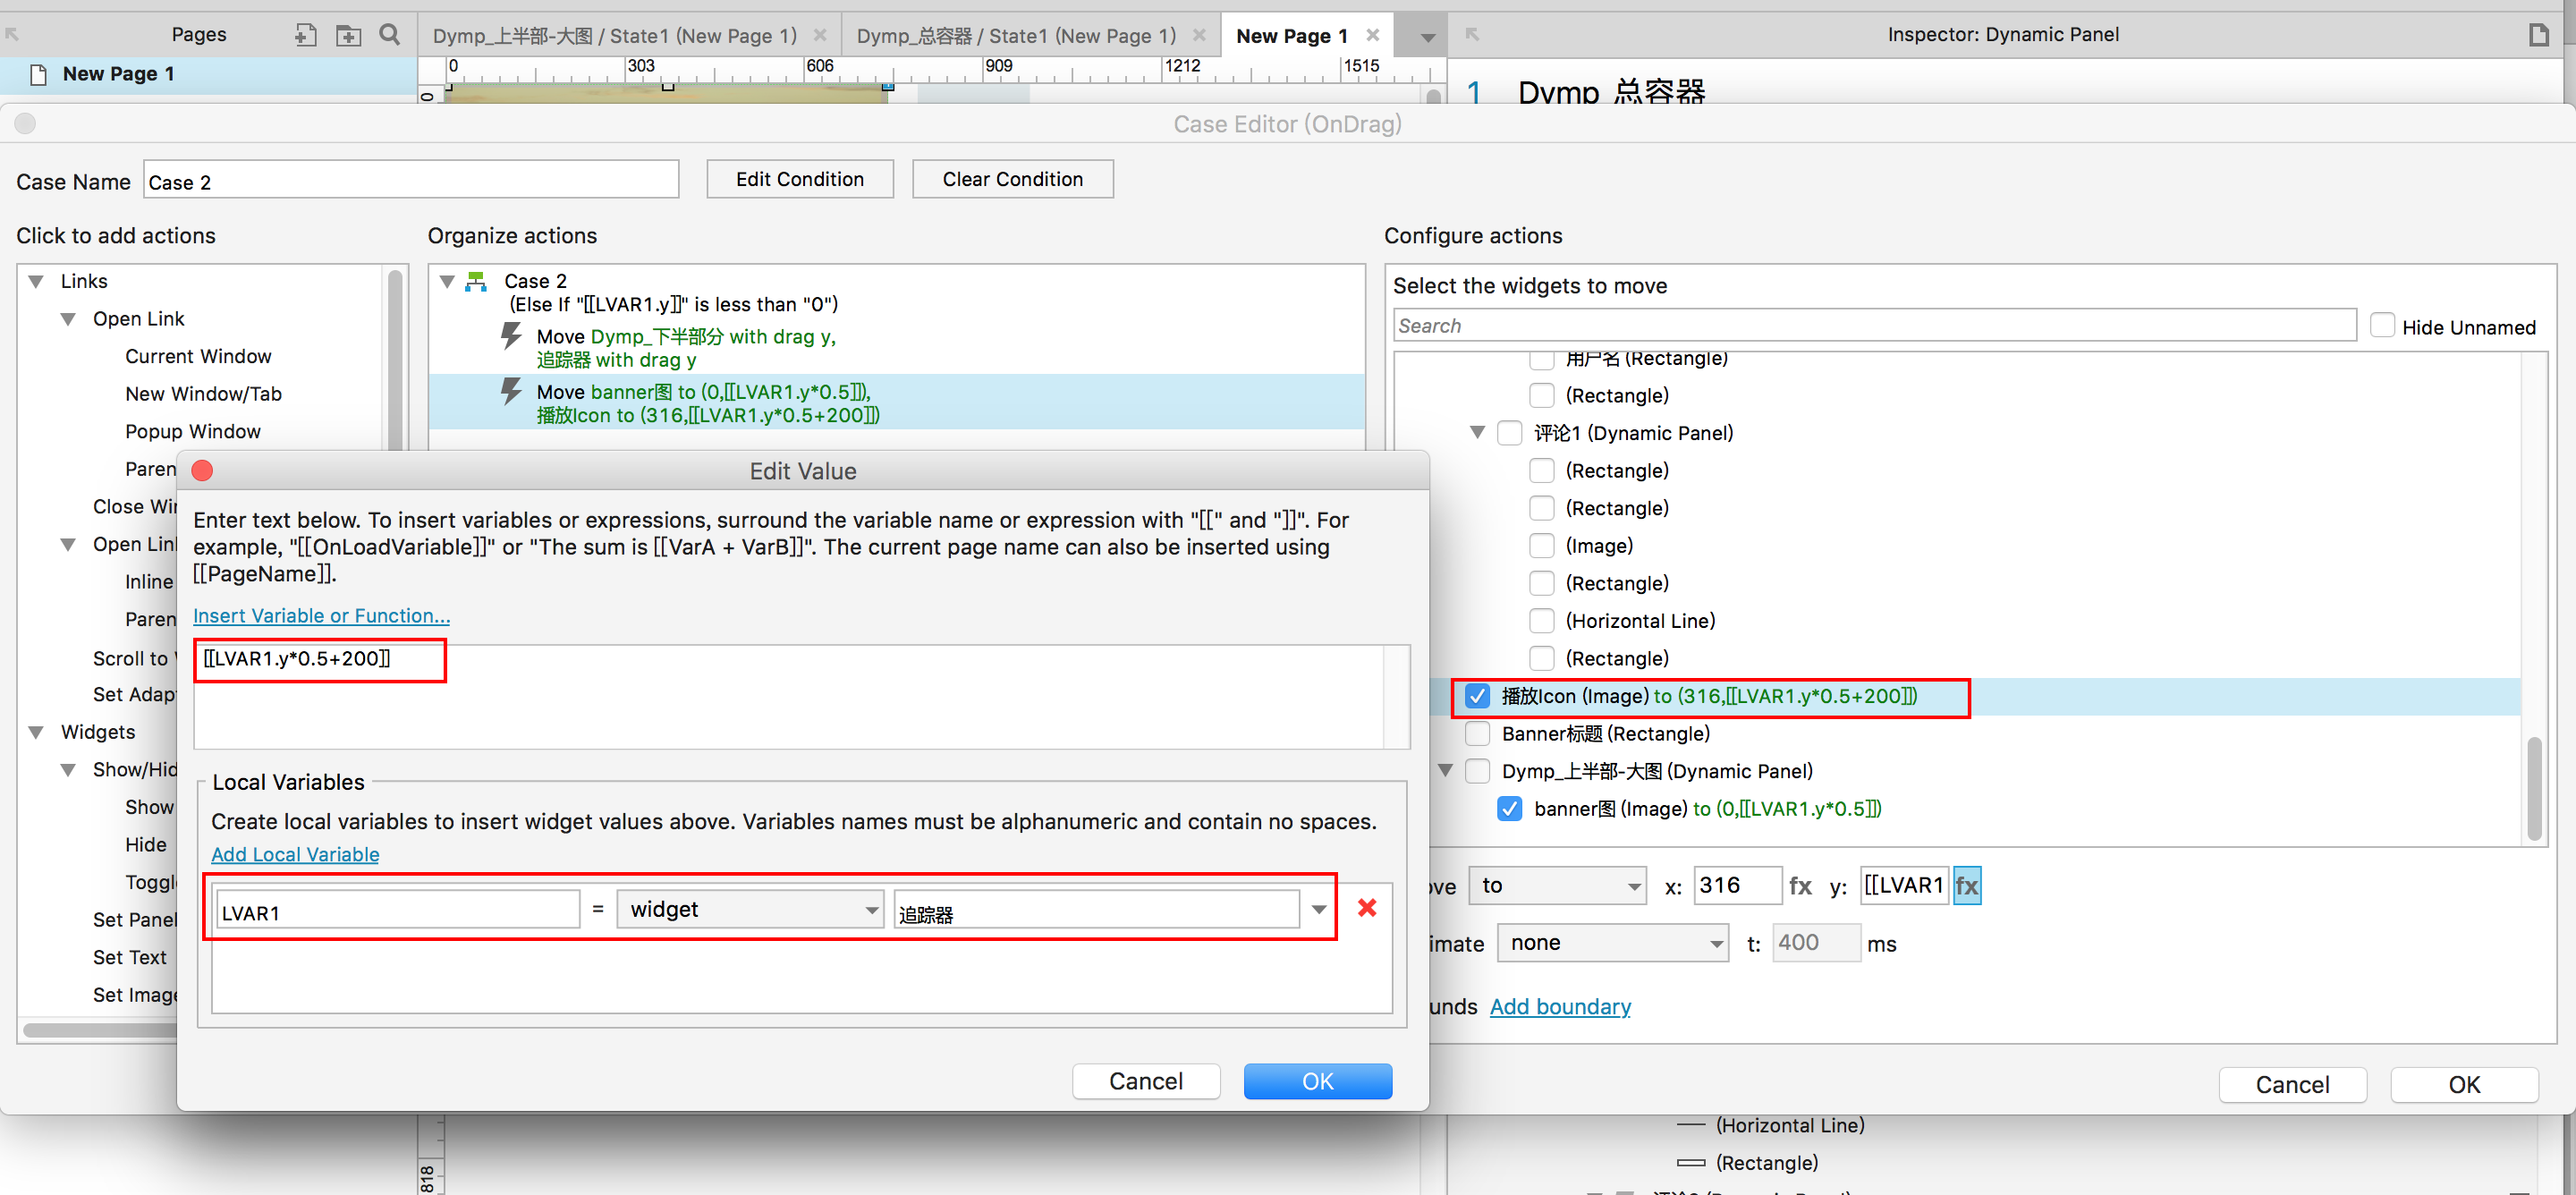Click the highlighted fx button next to y field
Viewport: 2576px width, 1195px height.
click(1966, 886)
